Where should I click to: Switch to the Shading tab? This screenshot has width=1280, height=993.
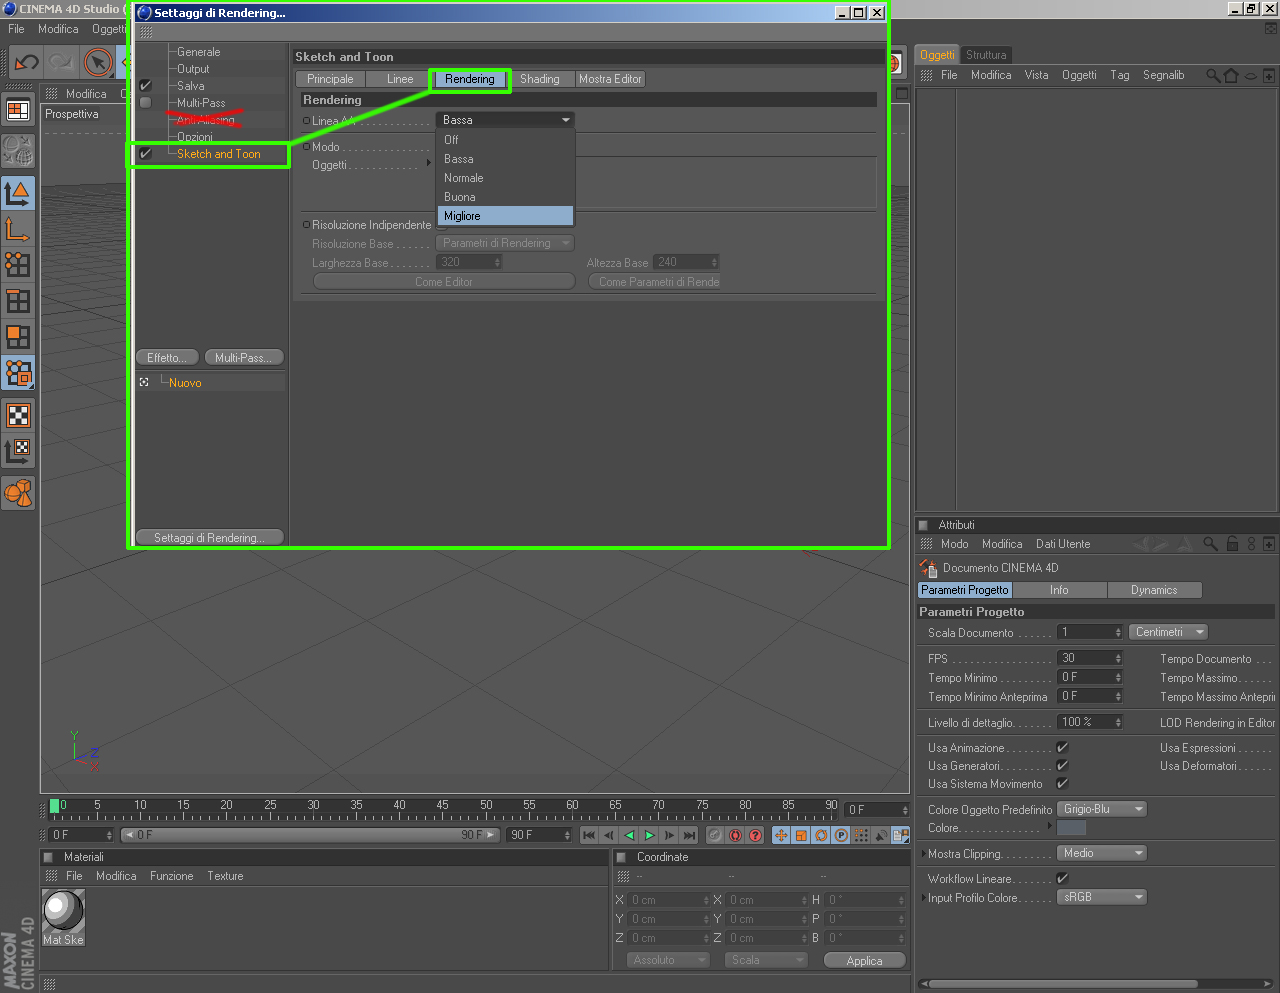pos(540,79)
